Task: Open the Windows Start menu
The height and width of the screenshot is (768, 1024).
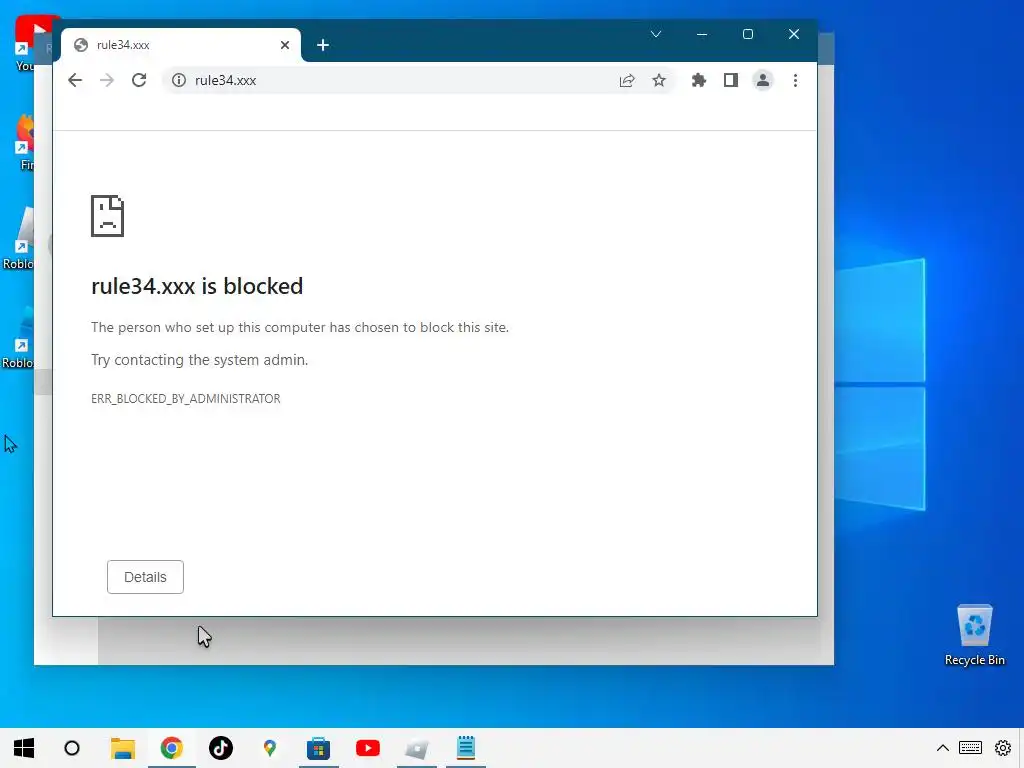Action: point(24,748)
